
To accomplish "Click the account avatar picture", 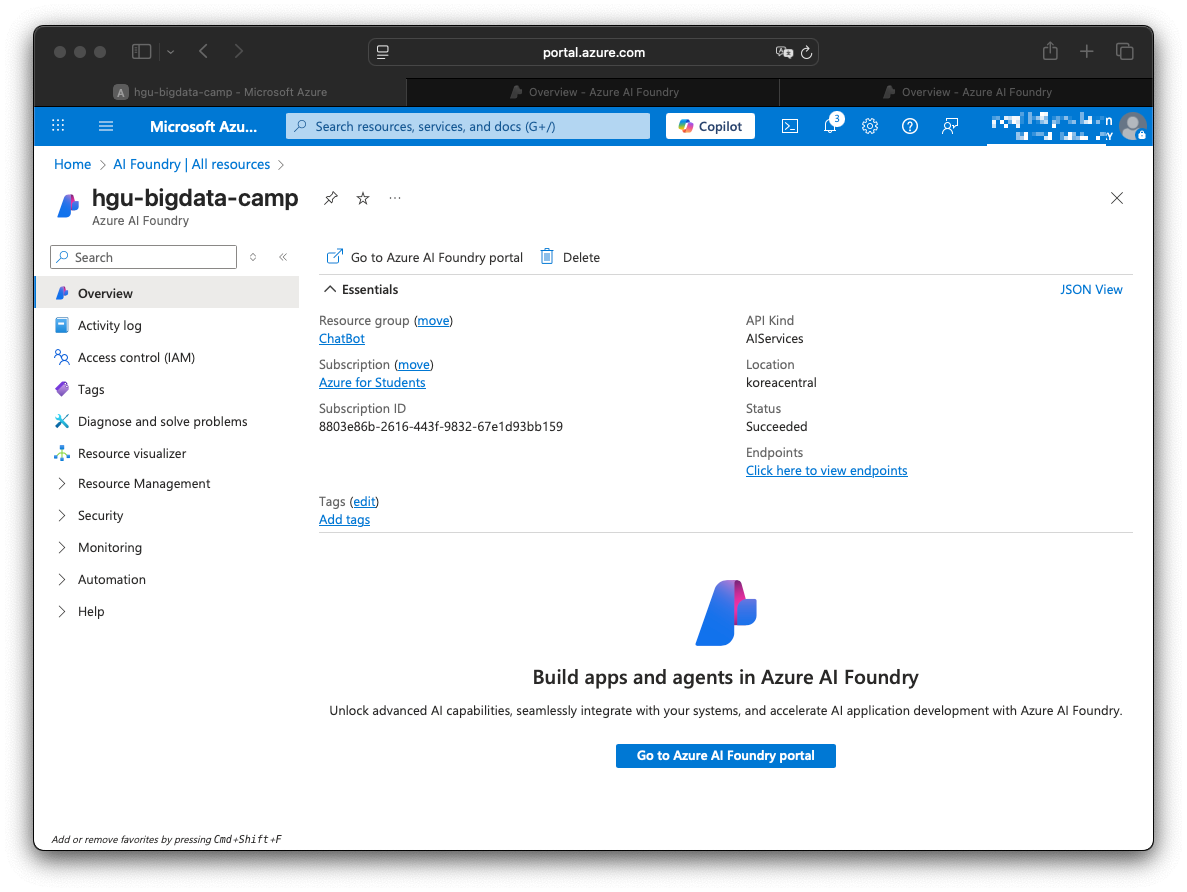I will pyautogui.click(x=1132, y=126).
